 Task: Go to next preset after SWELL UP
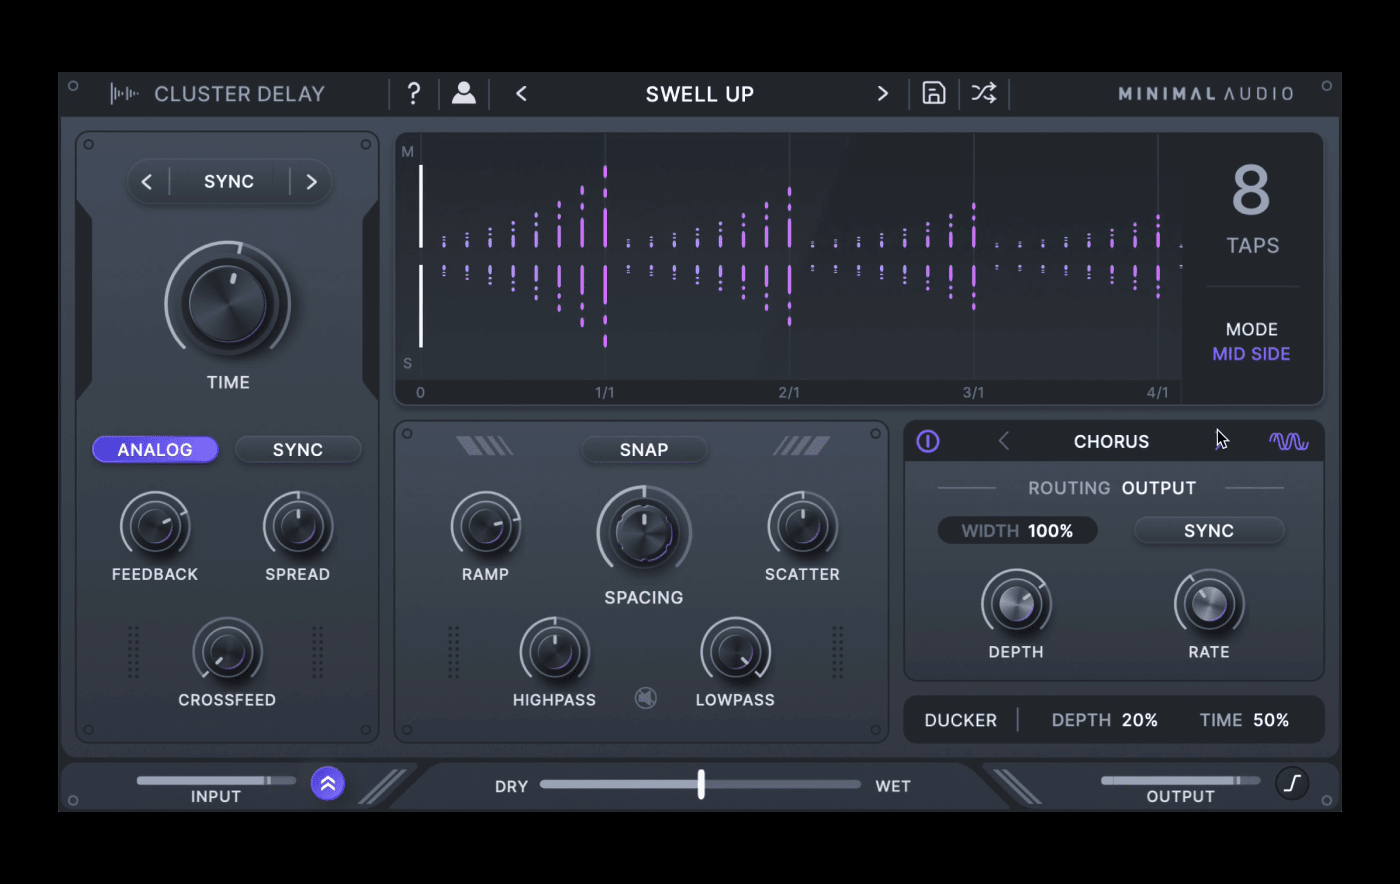(x=883, y=94)
